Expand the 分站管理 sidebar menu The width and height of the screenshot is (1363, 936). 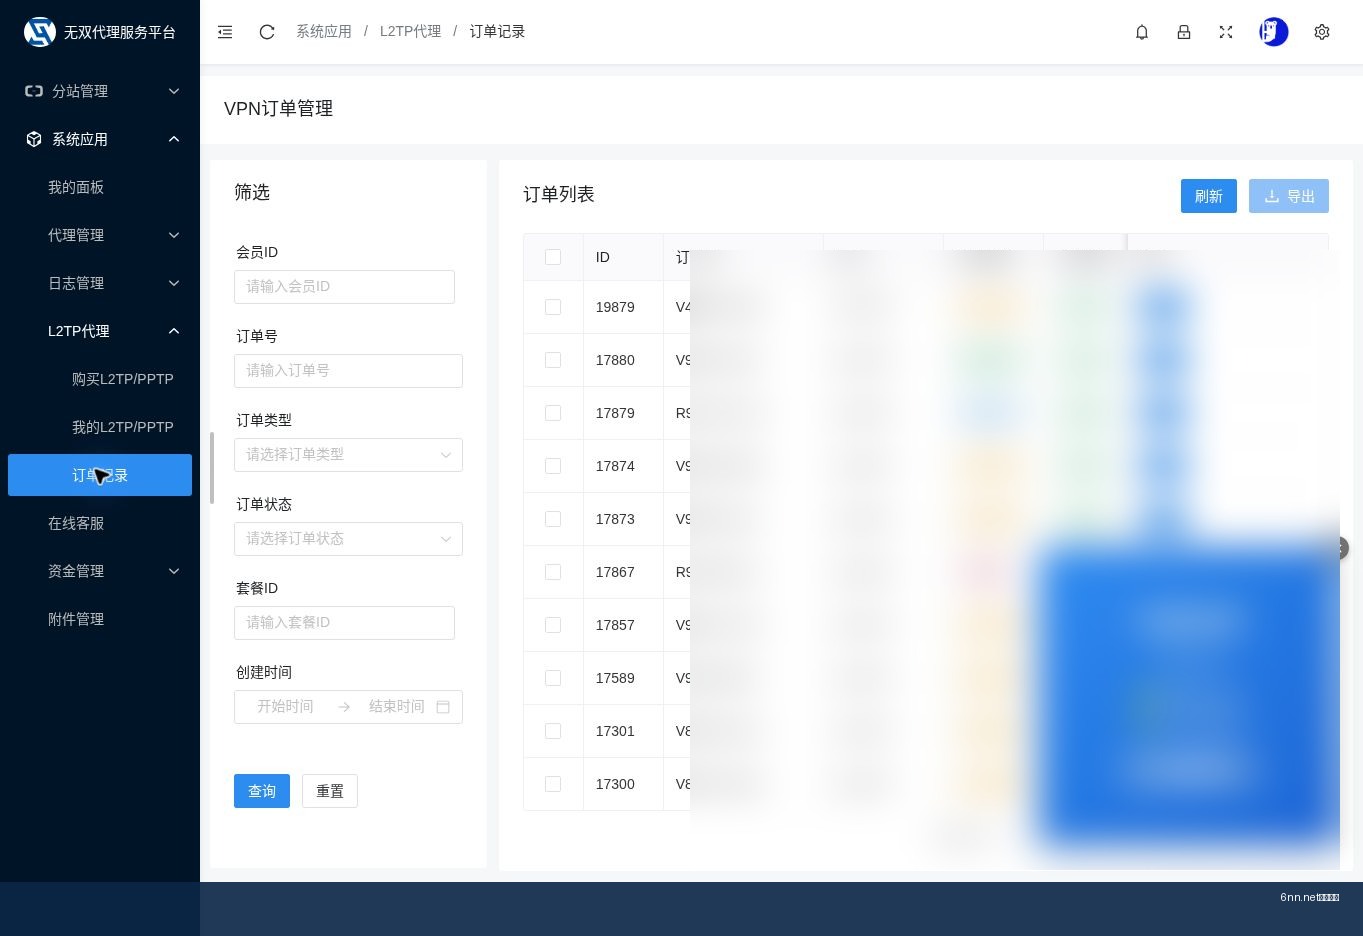point(100,91)
